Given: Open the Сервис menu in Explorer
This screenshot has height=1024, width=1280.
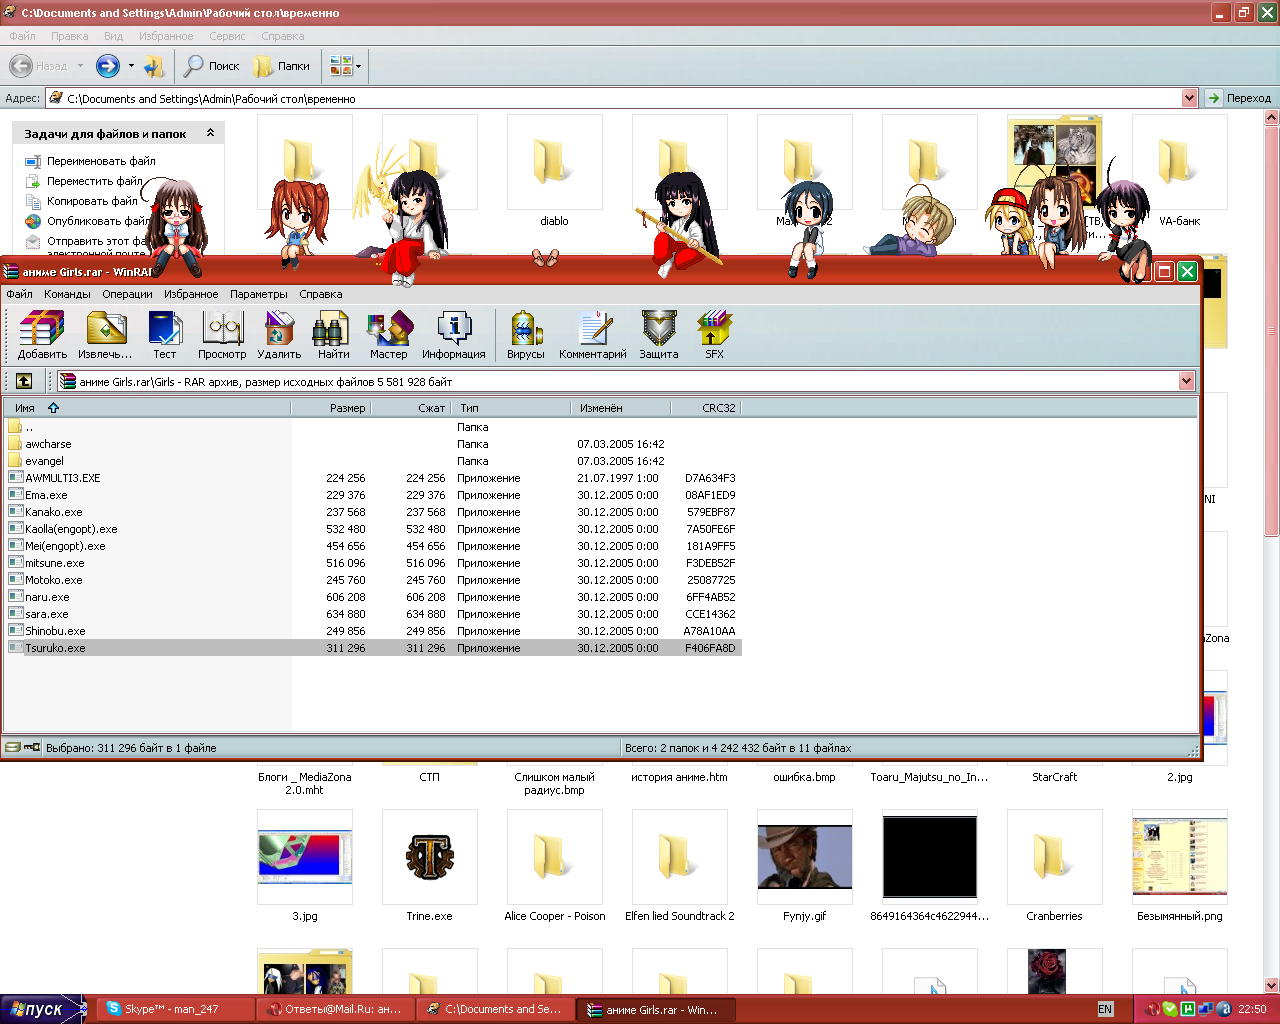Looking at the screenshot, I should pyautogui.click(x=227, y=36).
